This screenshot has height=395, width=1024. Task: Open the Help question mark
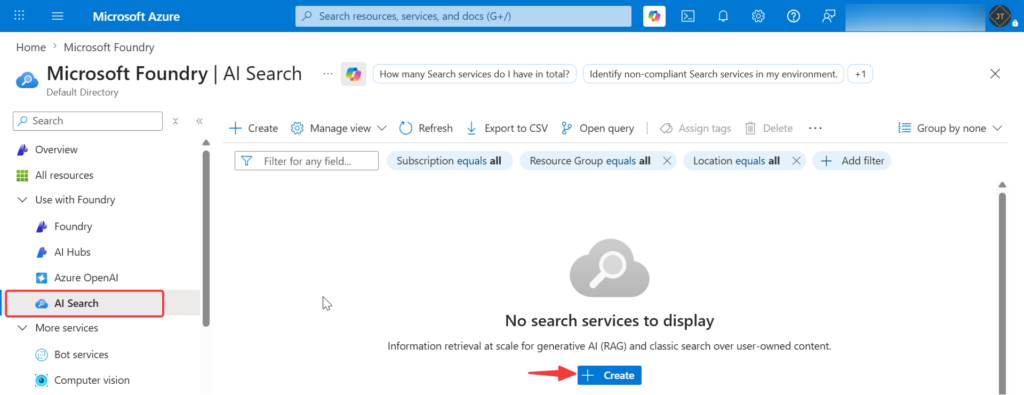793,16
